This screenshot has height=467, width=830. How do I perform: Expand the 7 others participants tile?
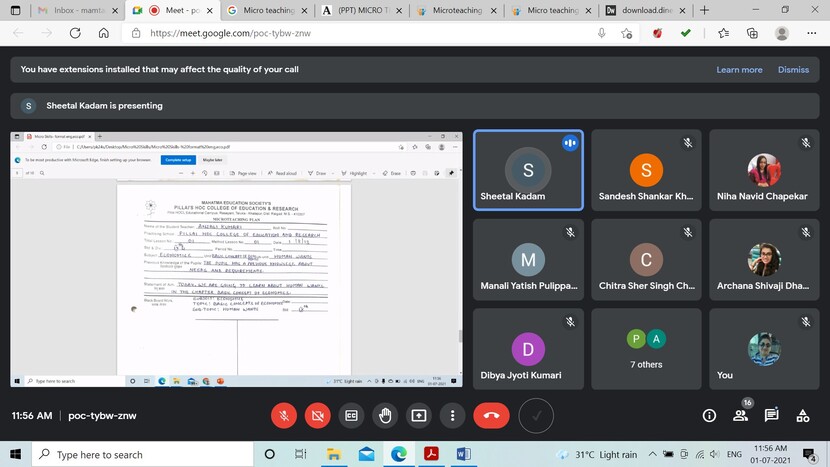646,348
